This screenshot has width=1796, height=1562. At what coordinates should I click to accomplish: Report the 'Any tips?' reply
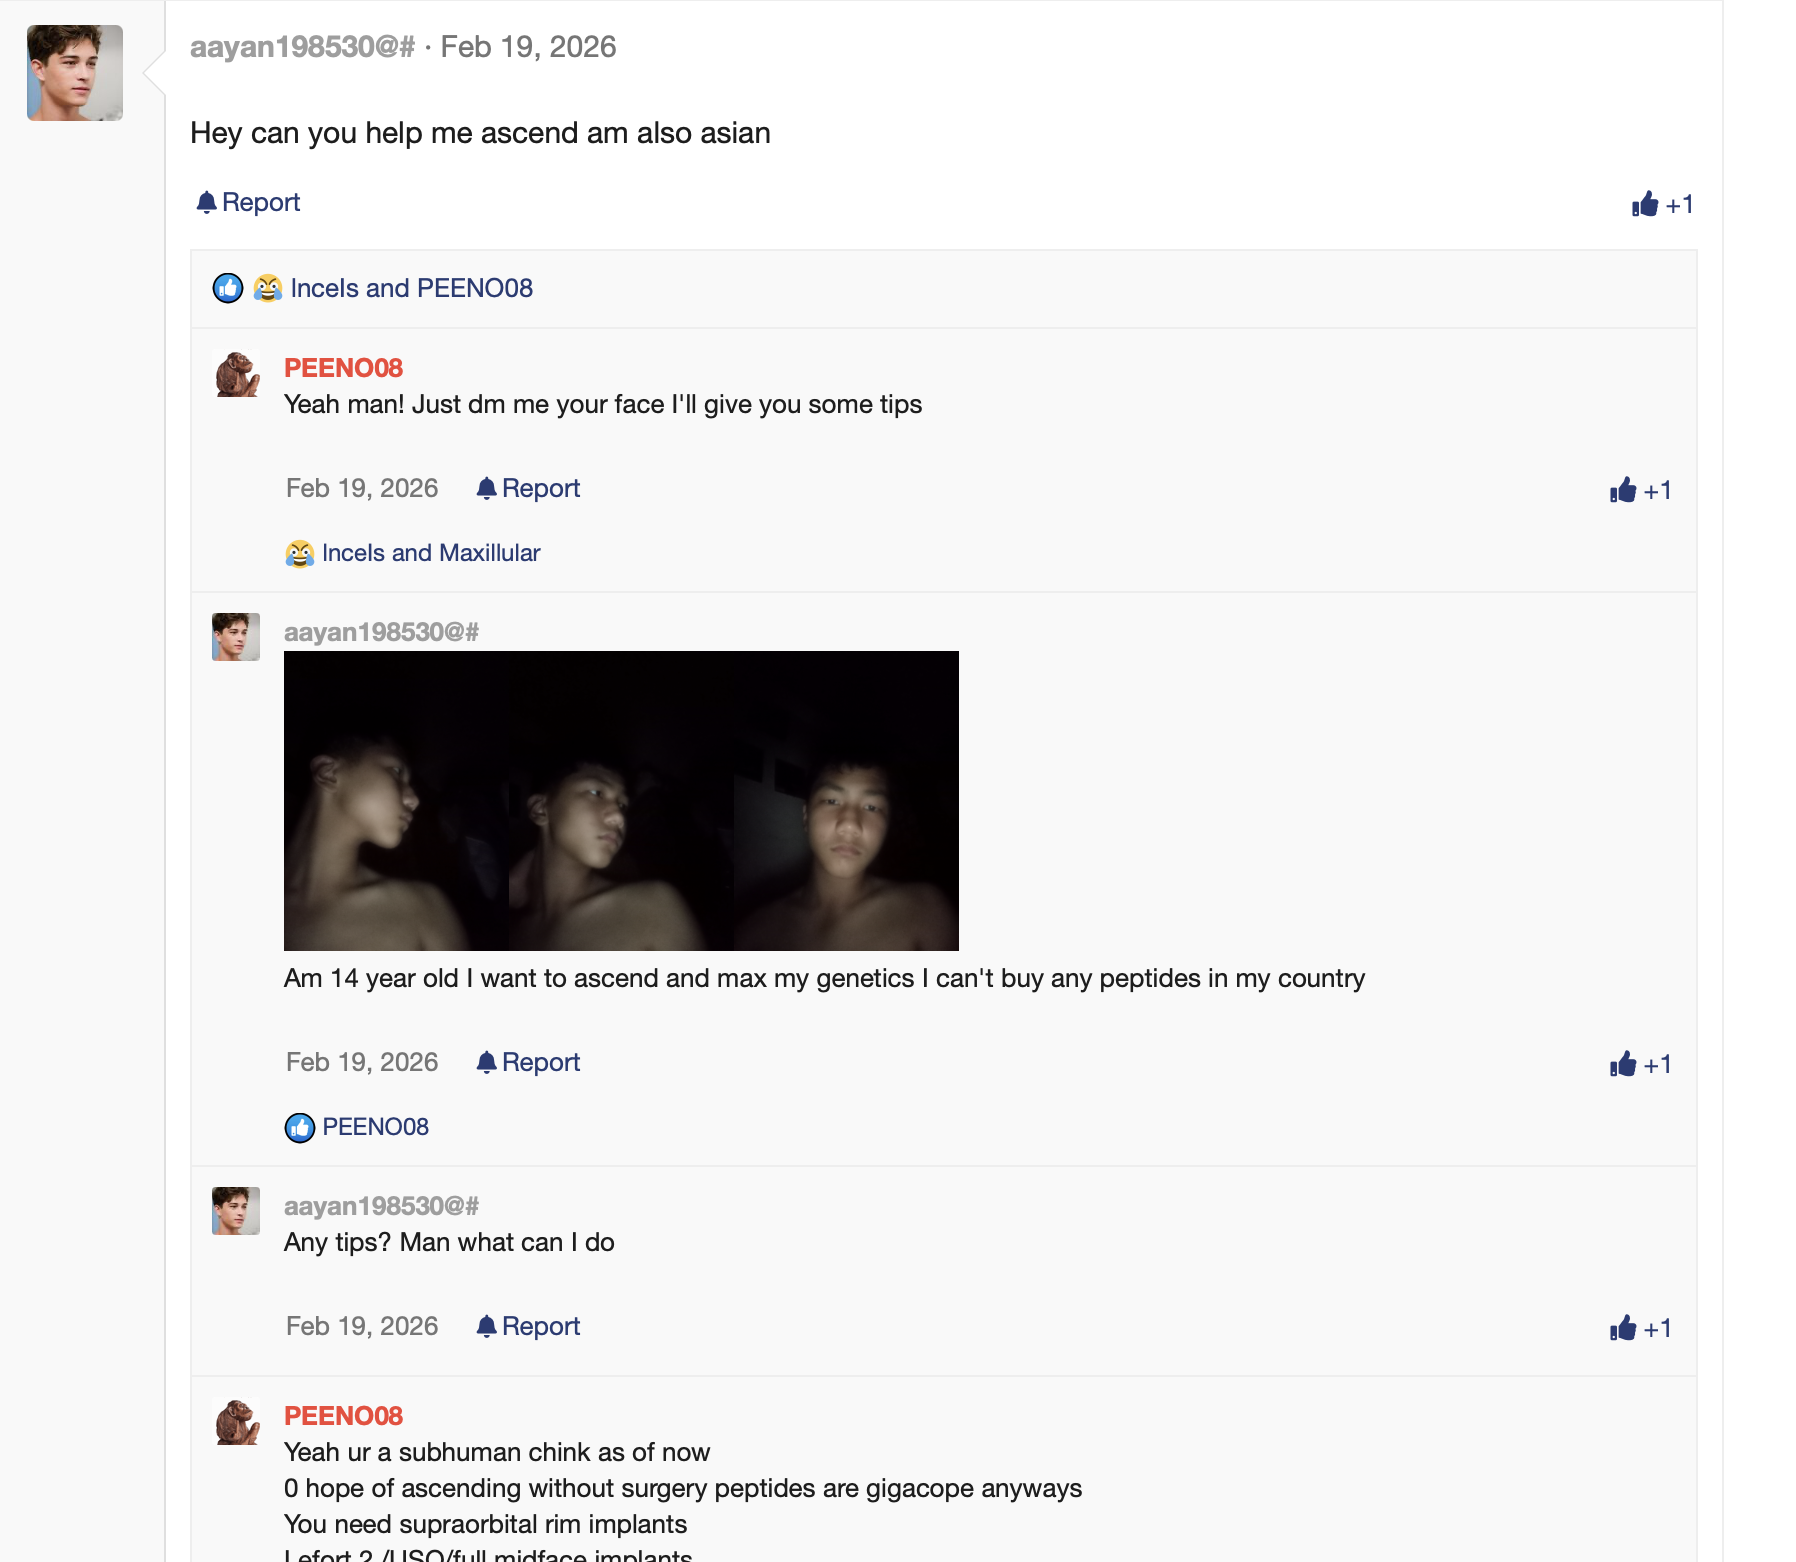[x=529, y=1326]
